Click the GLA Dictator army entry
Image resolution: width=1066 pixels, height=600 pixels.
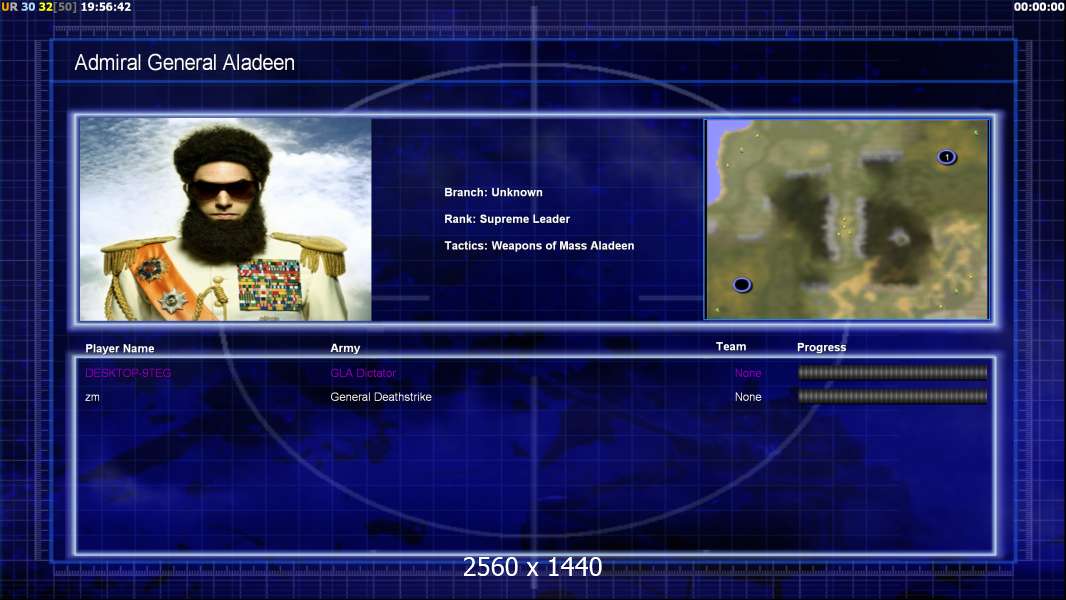pyautogui.click(x=362, y=373)
